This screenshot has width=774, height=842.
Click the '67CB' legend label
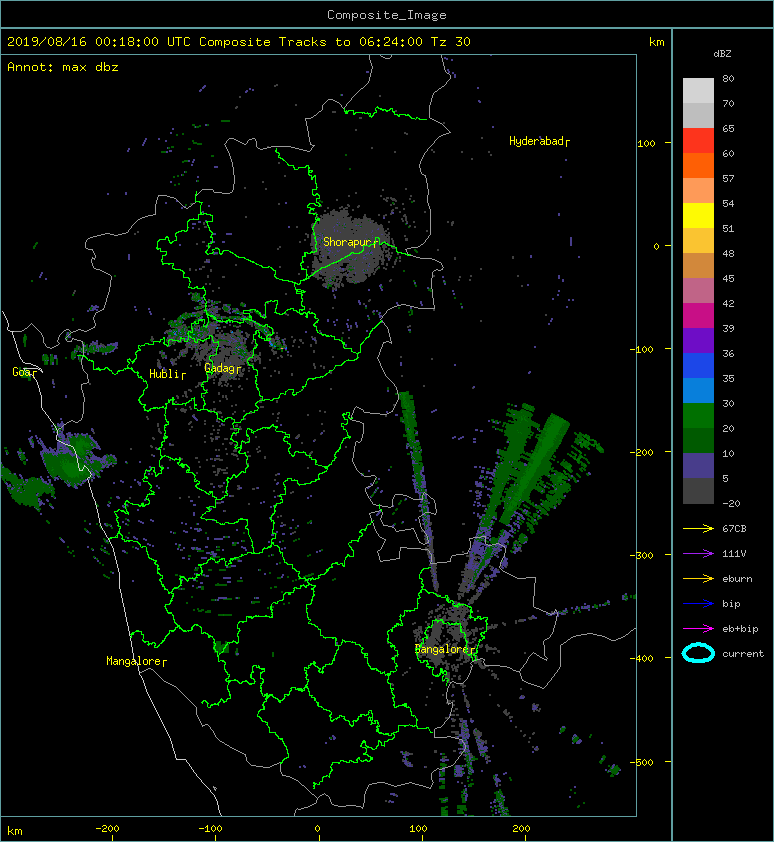coord(734,529)
